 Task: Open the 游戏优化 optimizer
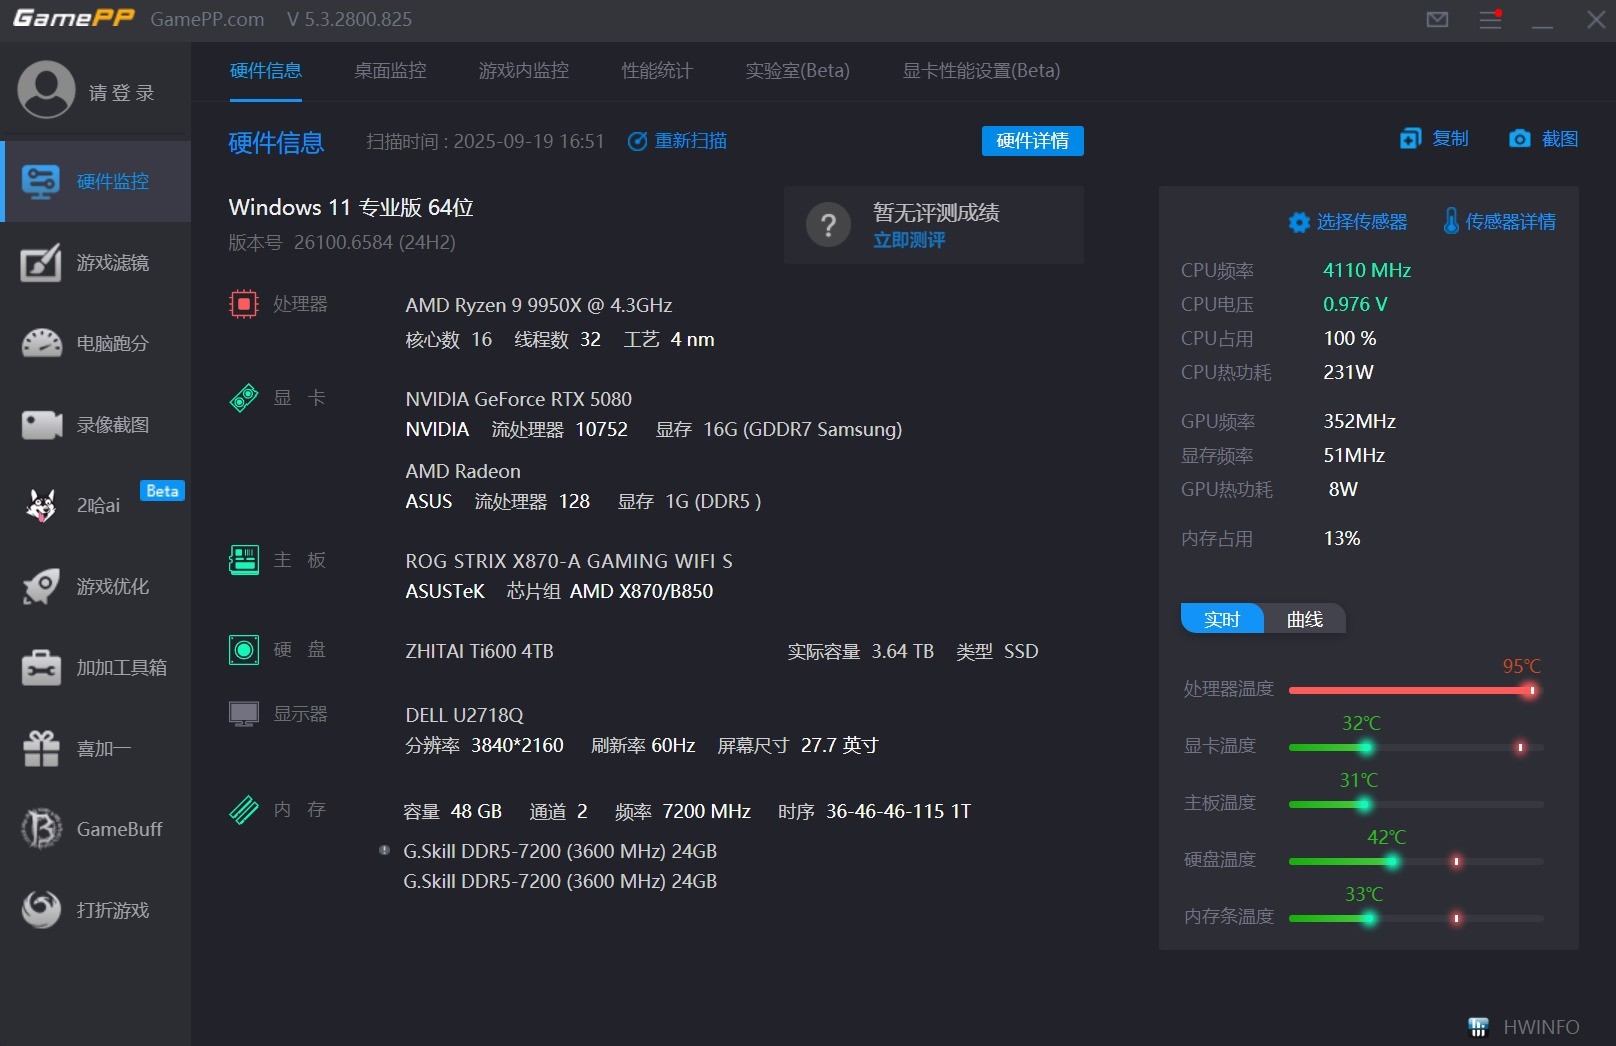tap(95, 587)
